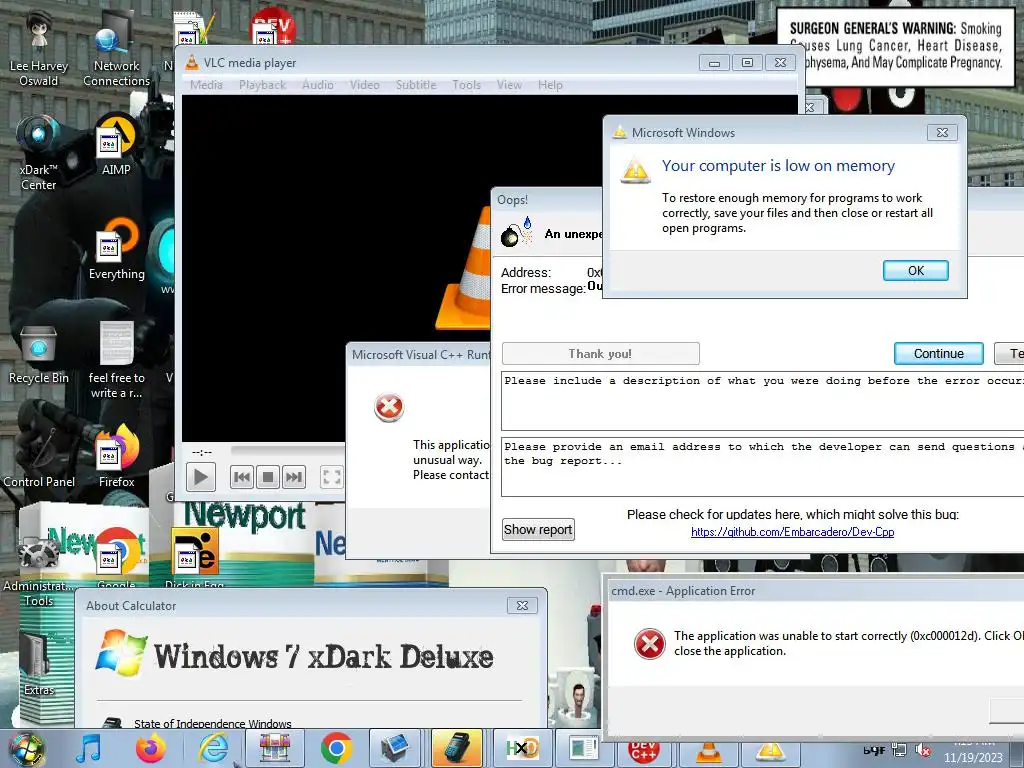Click the VLC play button
Image resolution: width=1024 pixels, height=768 pixels.
click(x=201, y=477)
